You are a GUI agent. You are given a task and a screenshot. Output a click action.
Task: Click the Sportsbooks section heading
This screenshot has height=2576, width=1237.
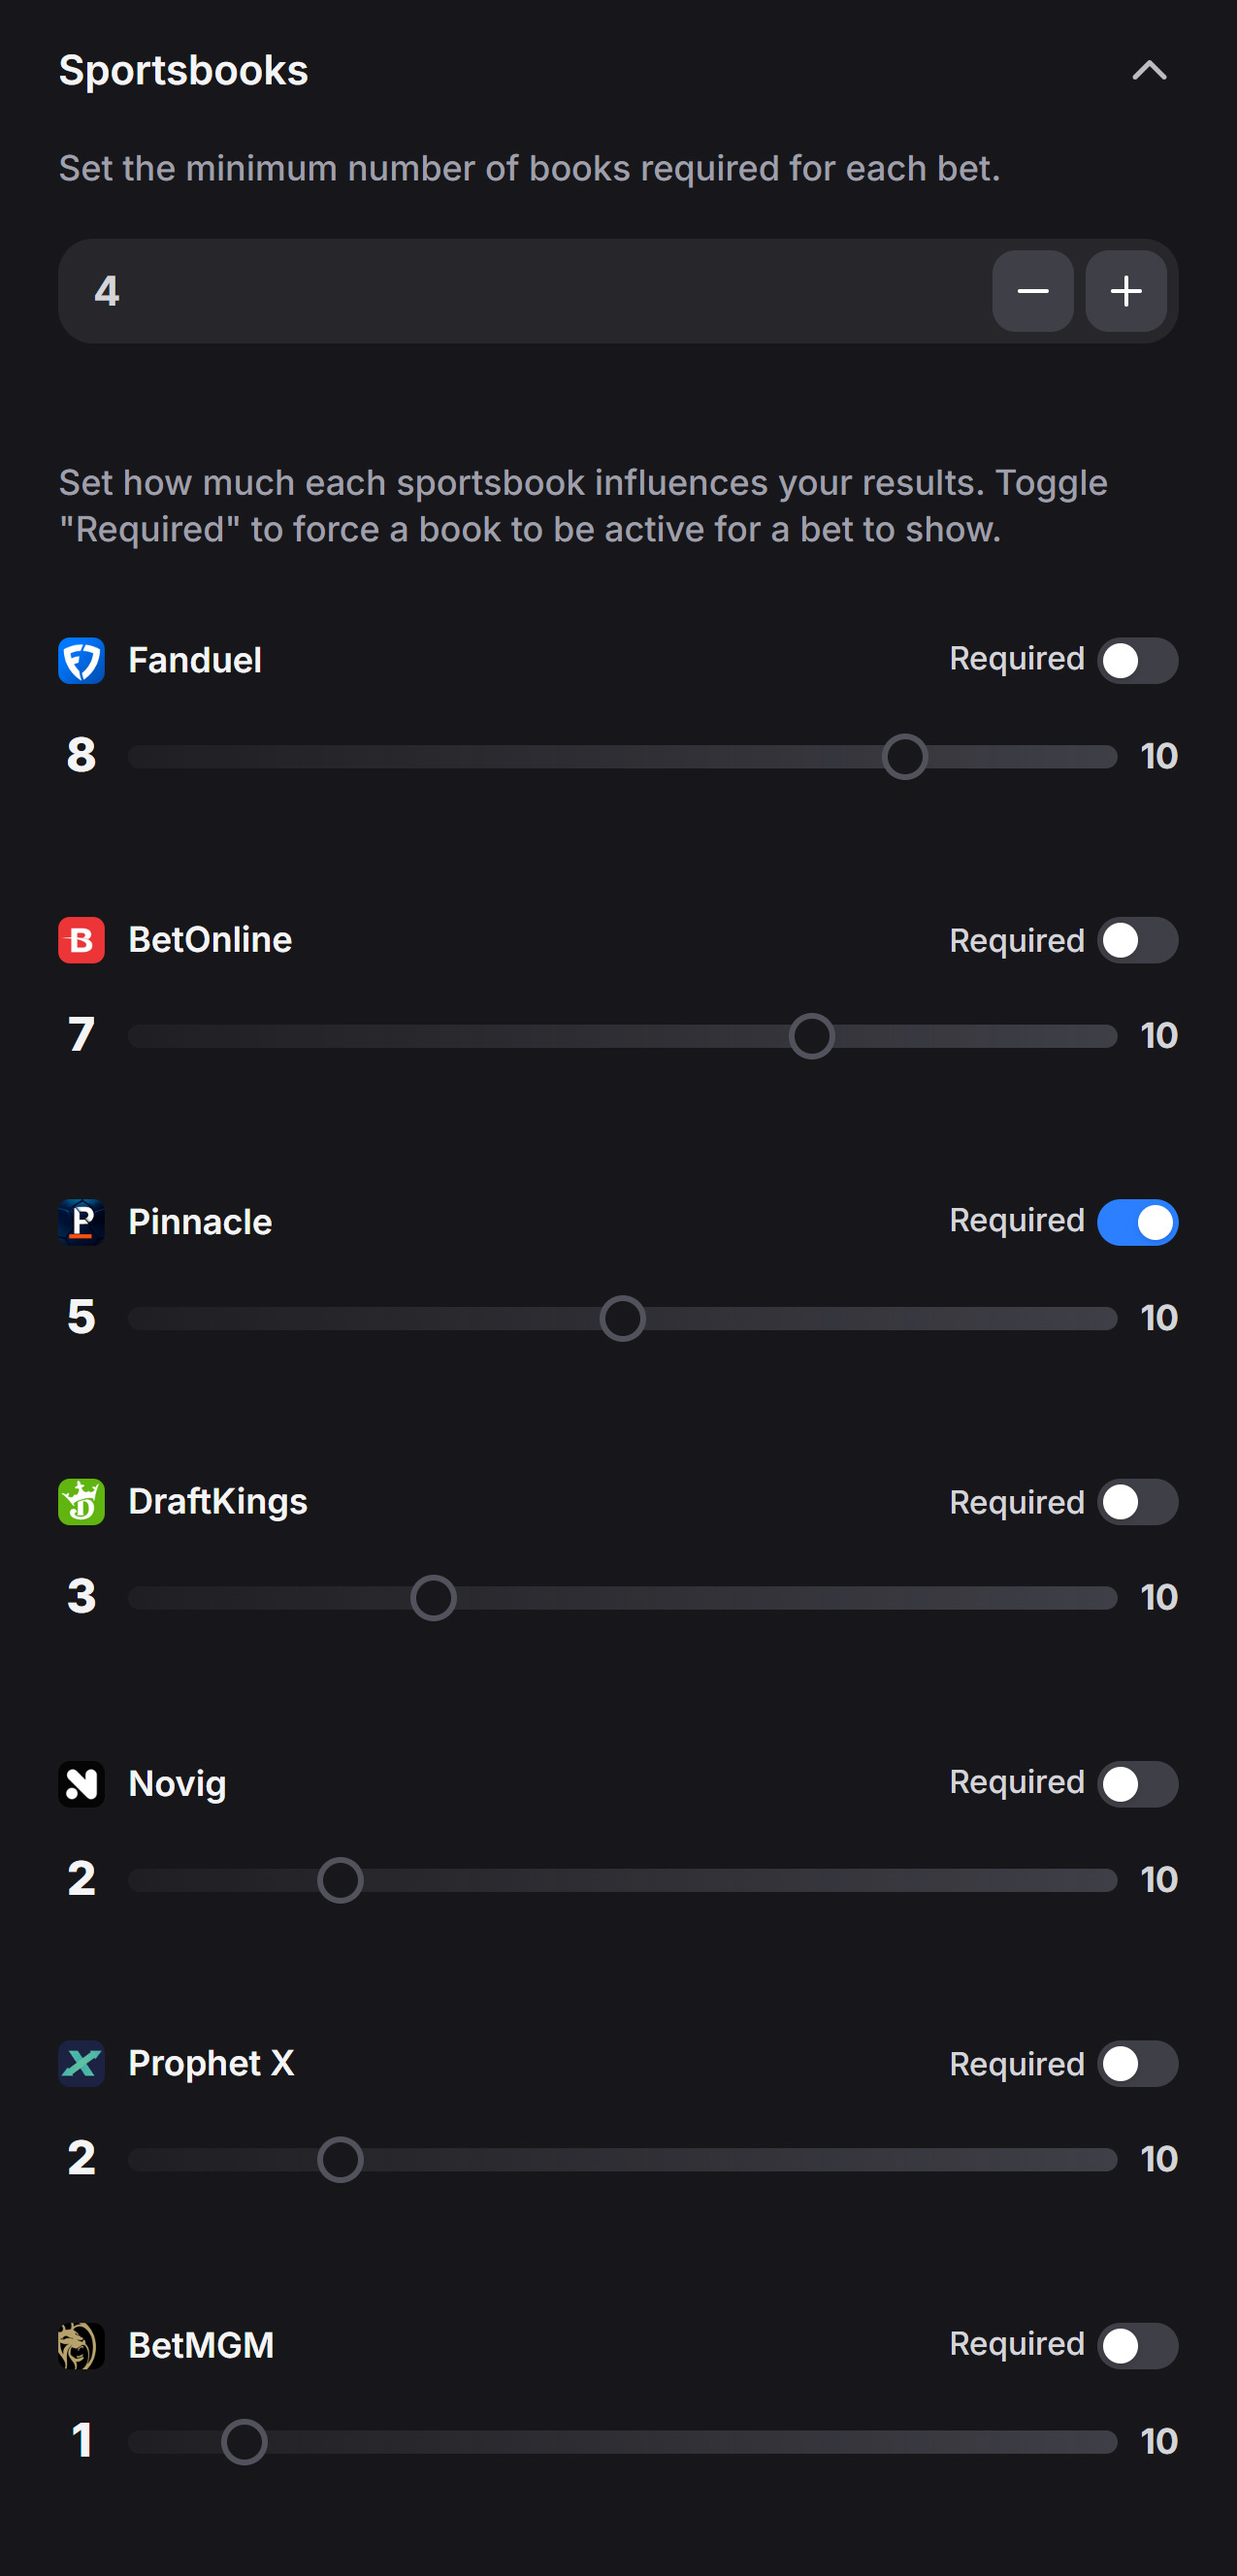click(183, 70)
